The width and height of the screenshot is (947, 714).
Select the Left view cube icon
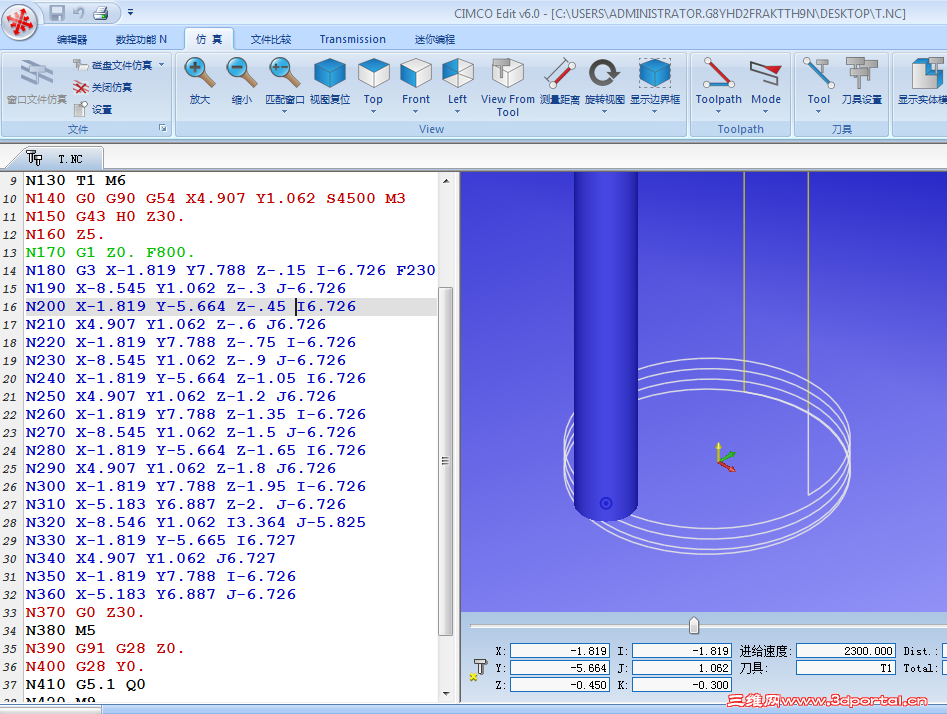pyautogui.click(x=457, y=73)
